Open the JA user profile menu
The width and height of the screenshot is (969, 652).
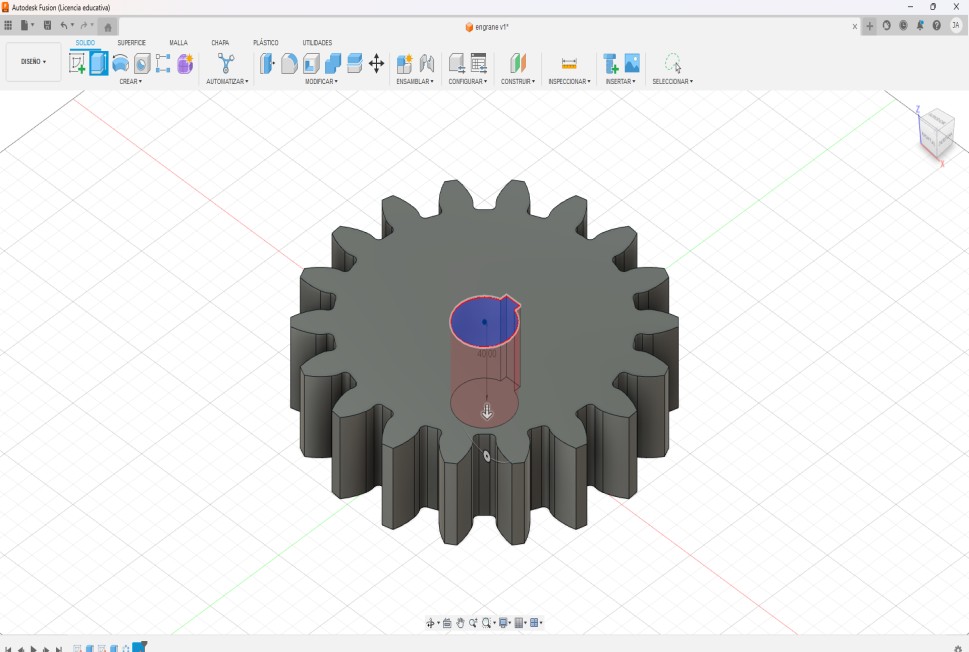[x=956, y=25]
